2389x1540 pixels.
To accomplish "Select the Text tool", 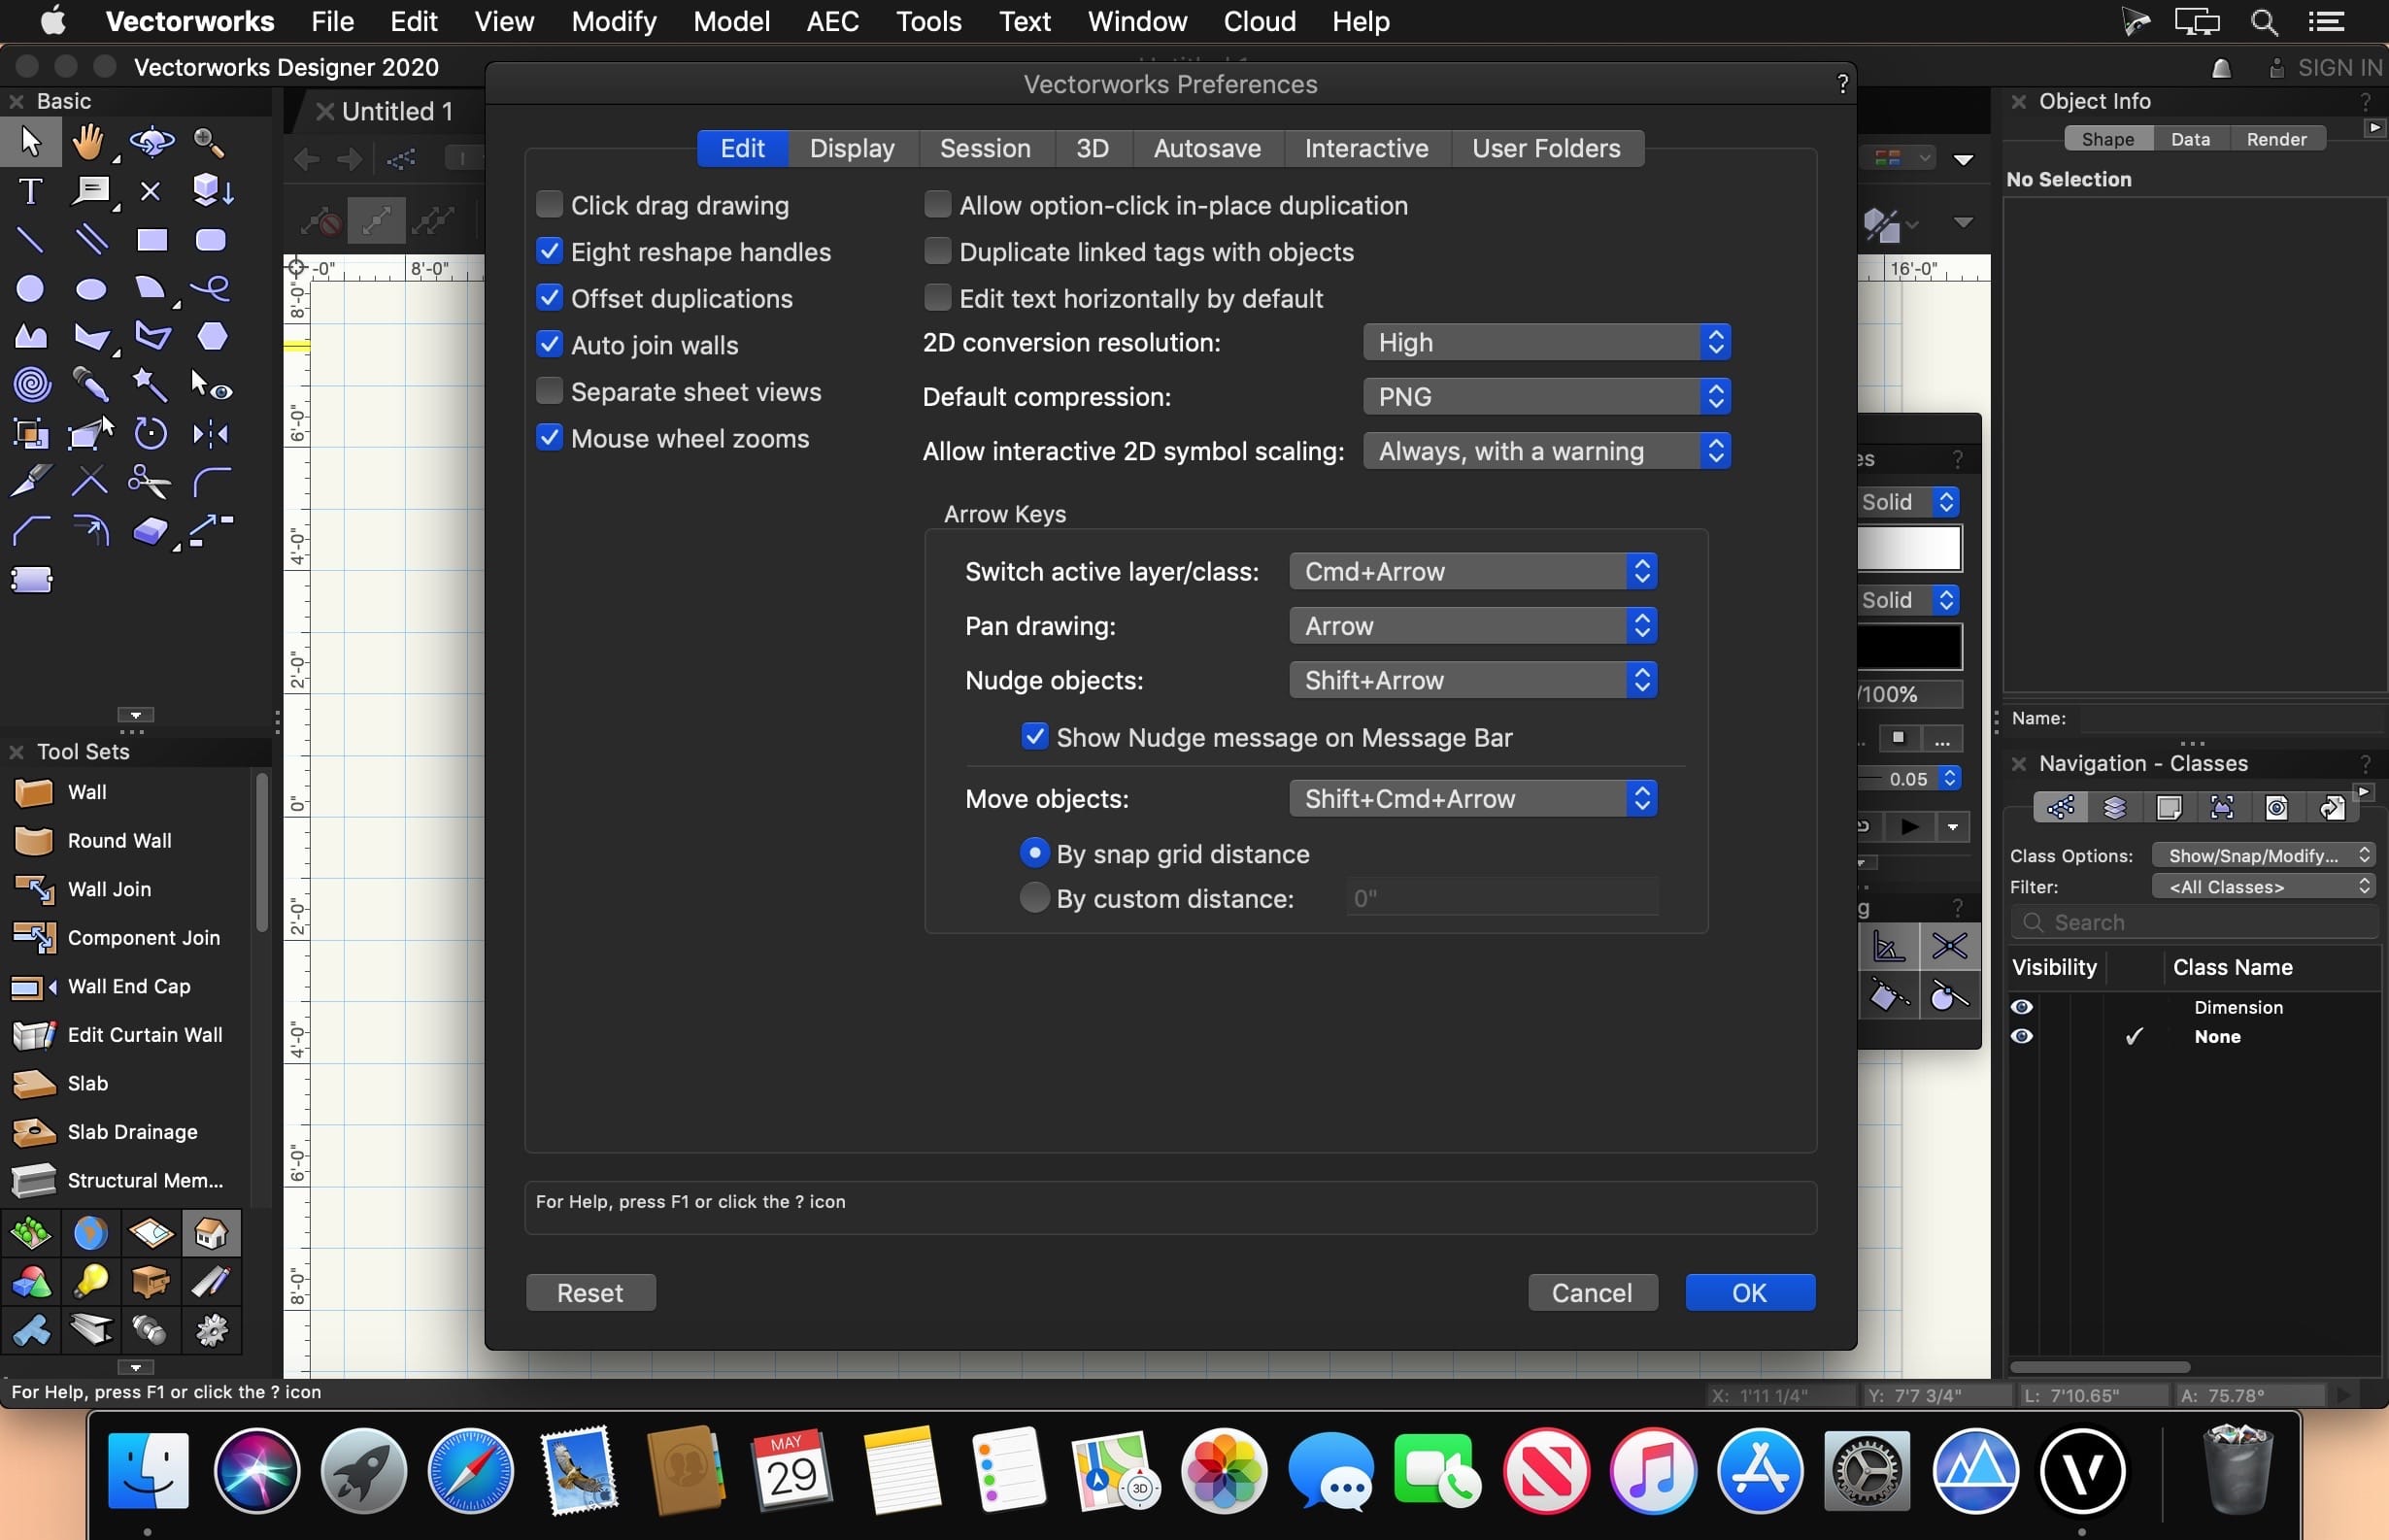I will click(31, 191).
